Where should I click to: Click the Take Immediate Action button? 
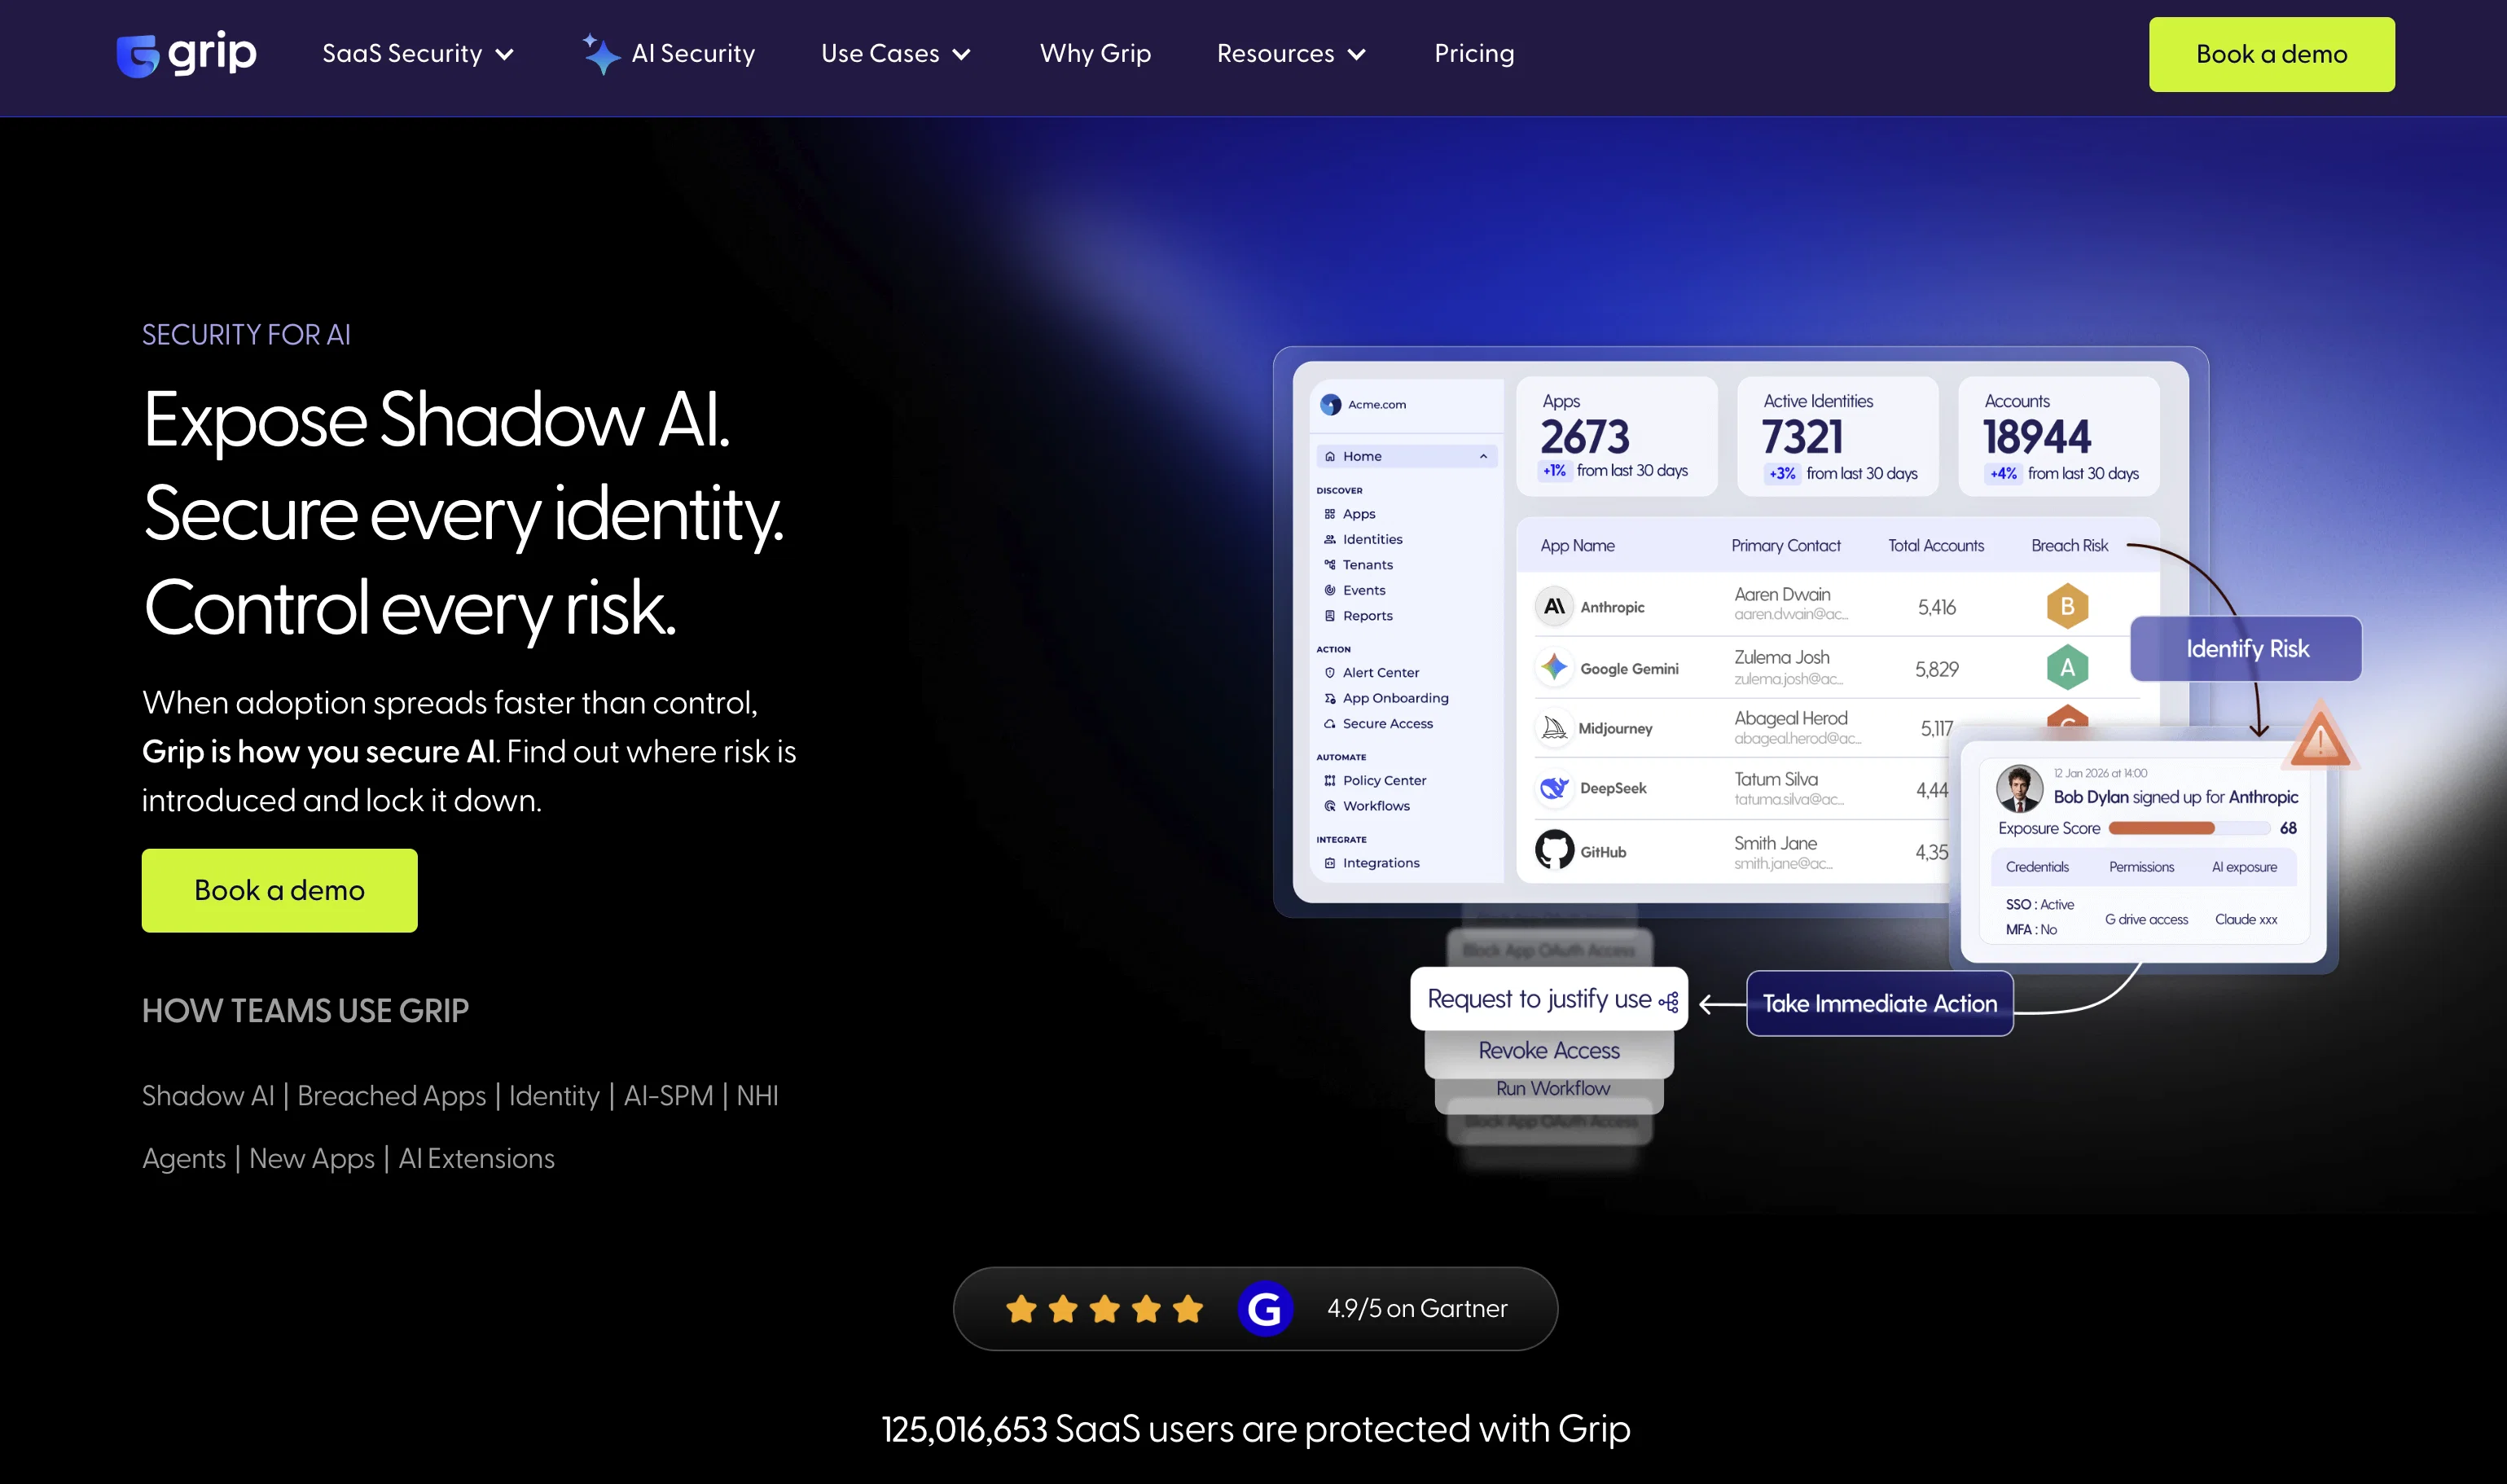point(1879,1003)
